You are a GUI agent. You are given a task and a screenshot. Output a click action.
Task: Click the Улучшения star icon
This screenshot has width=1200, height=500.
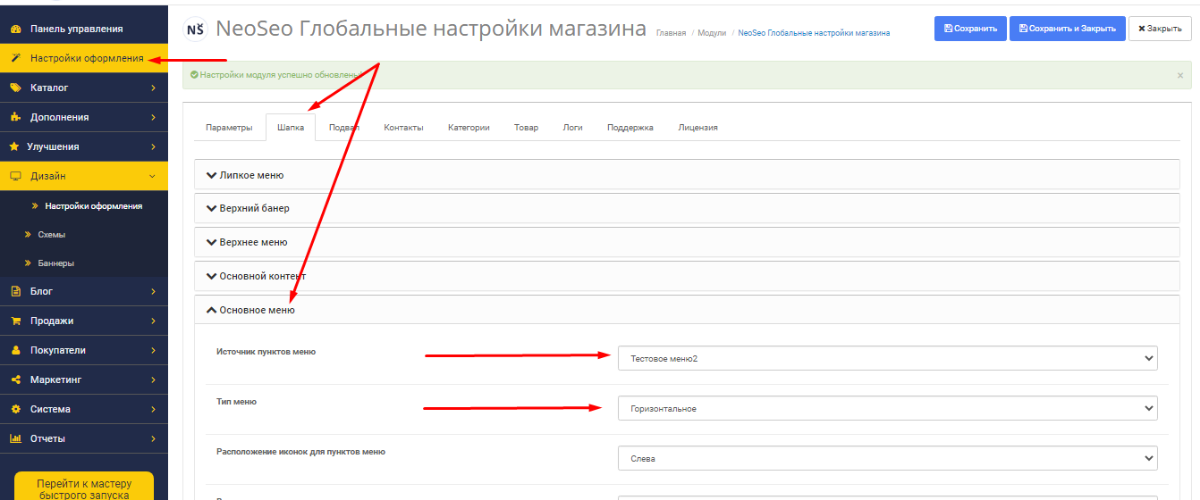(x=15, y=146)
